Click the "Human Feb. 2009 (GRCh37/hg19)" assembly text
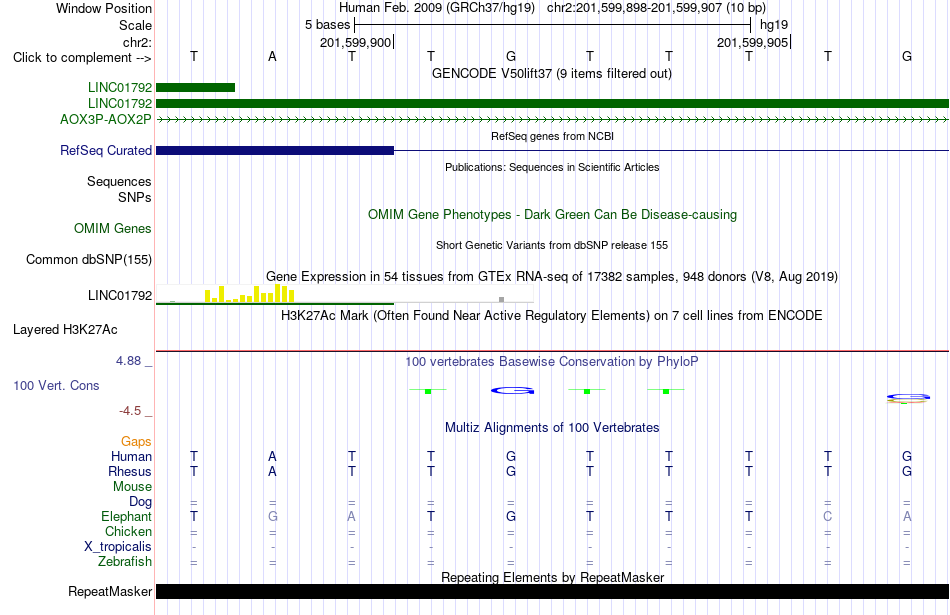The image size is (950, 615). tap(437, 8)
